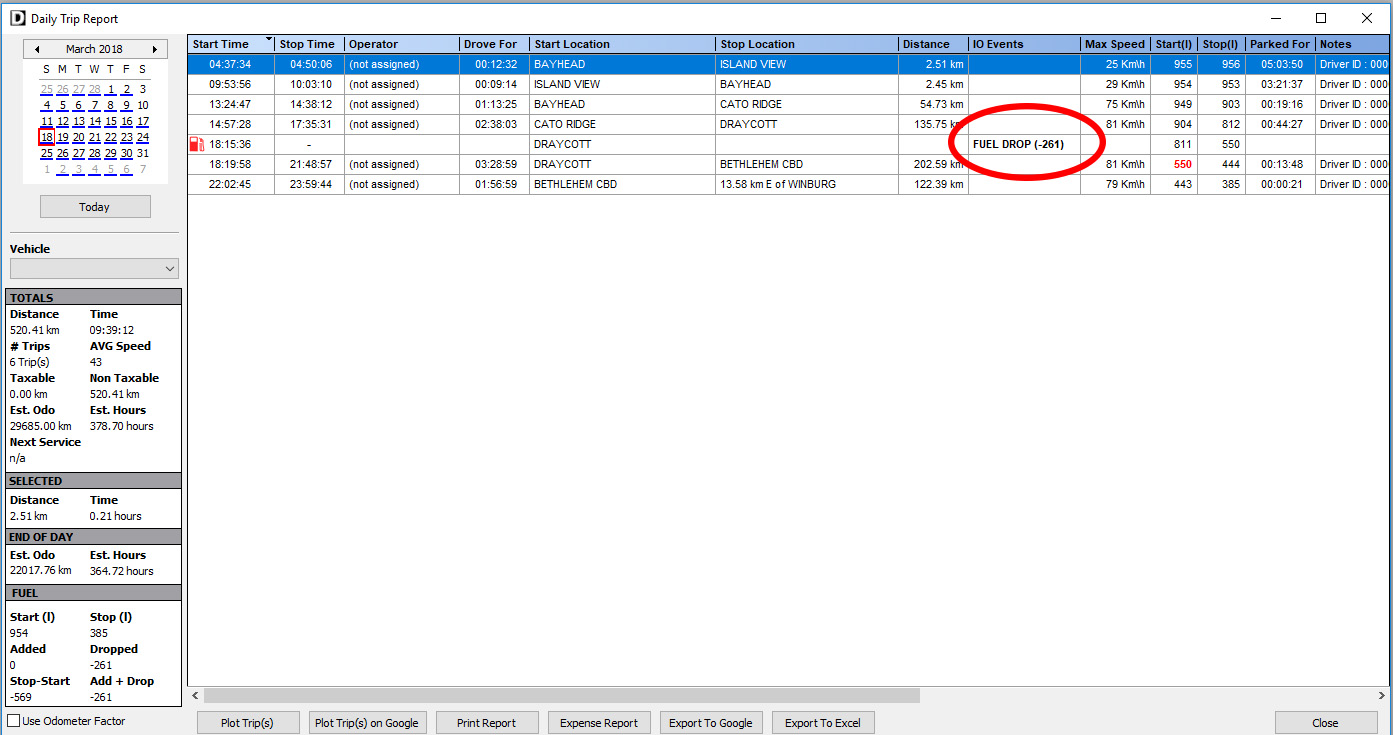The width and height of the screenshot is (1393, 735).
Task: Click the Max Speed column header
Action: tap(1114, 44)
